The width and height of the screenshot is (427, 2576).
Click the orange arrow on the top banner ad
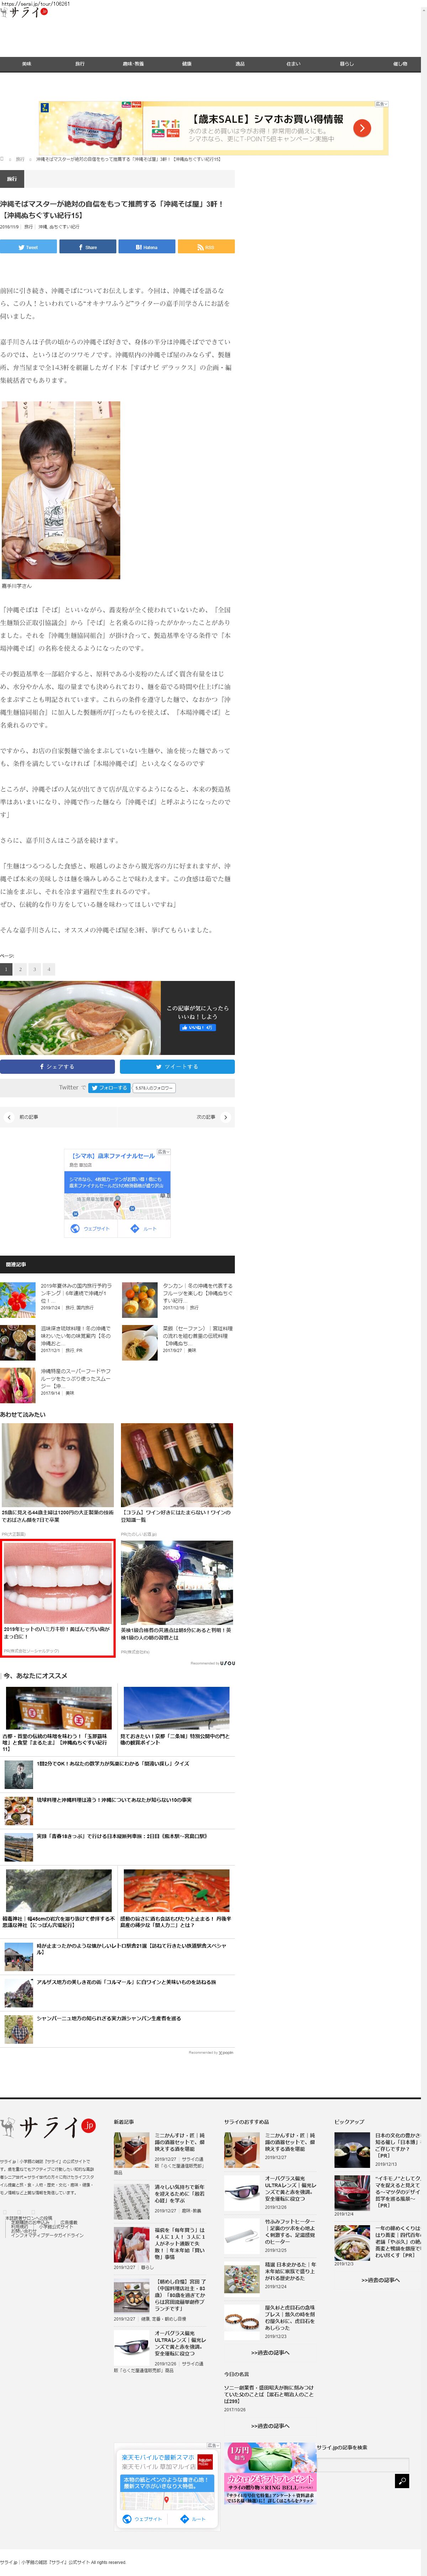click(x=362, y=128)
